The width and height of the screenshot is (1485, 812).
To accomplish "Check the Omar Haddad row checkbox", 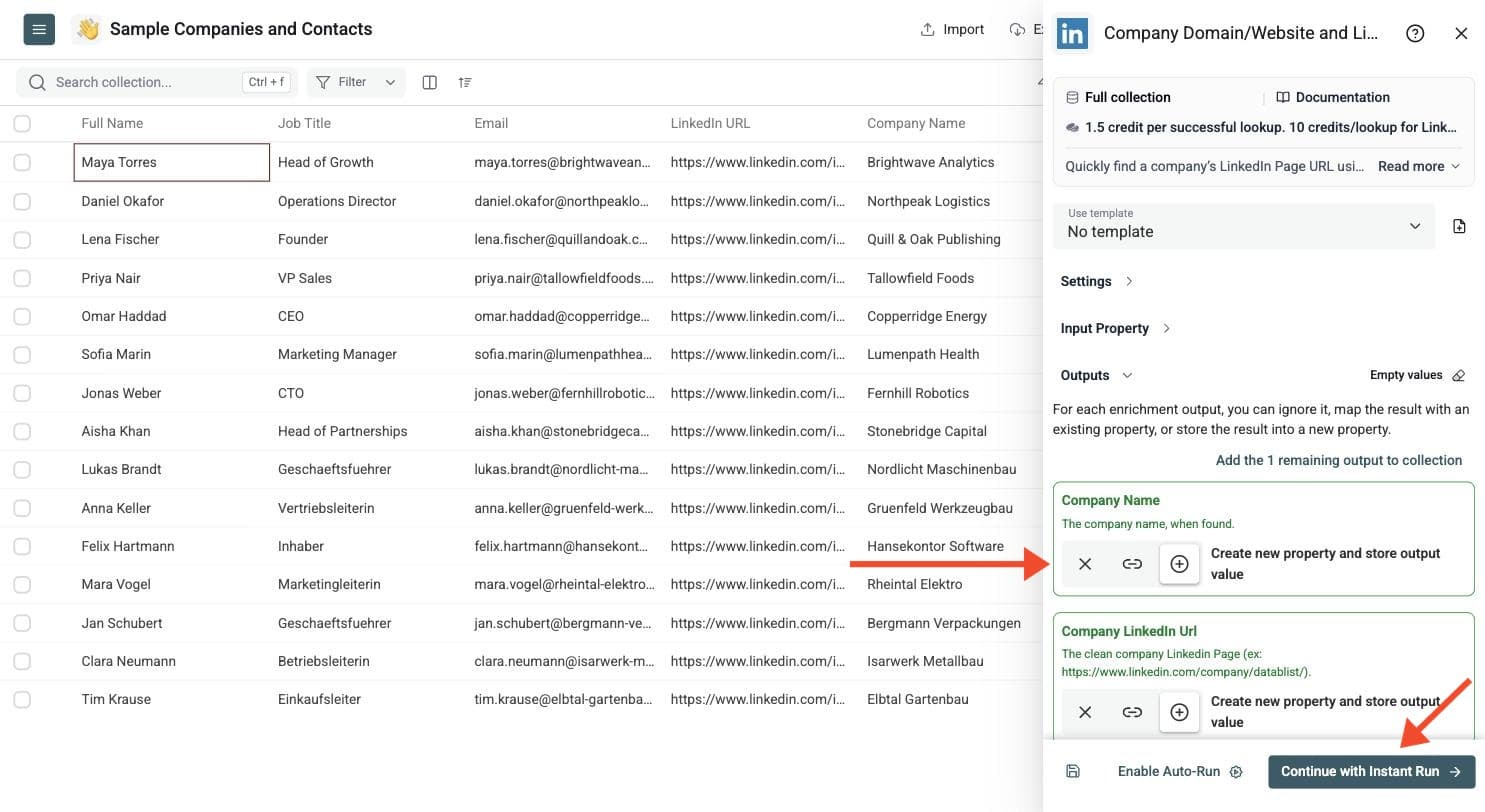I will 22,316.
